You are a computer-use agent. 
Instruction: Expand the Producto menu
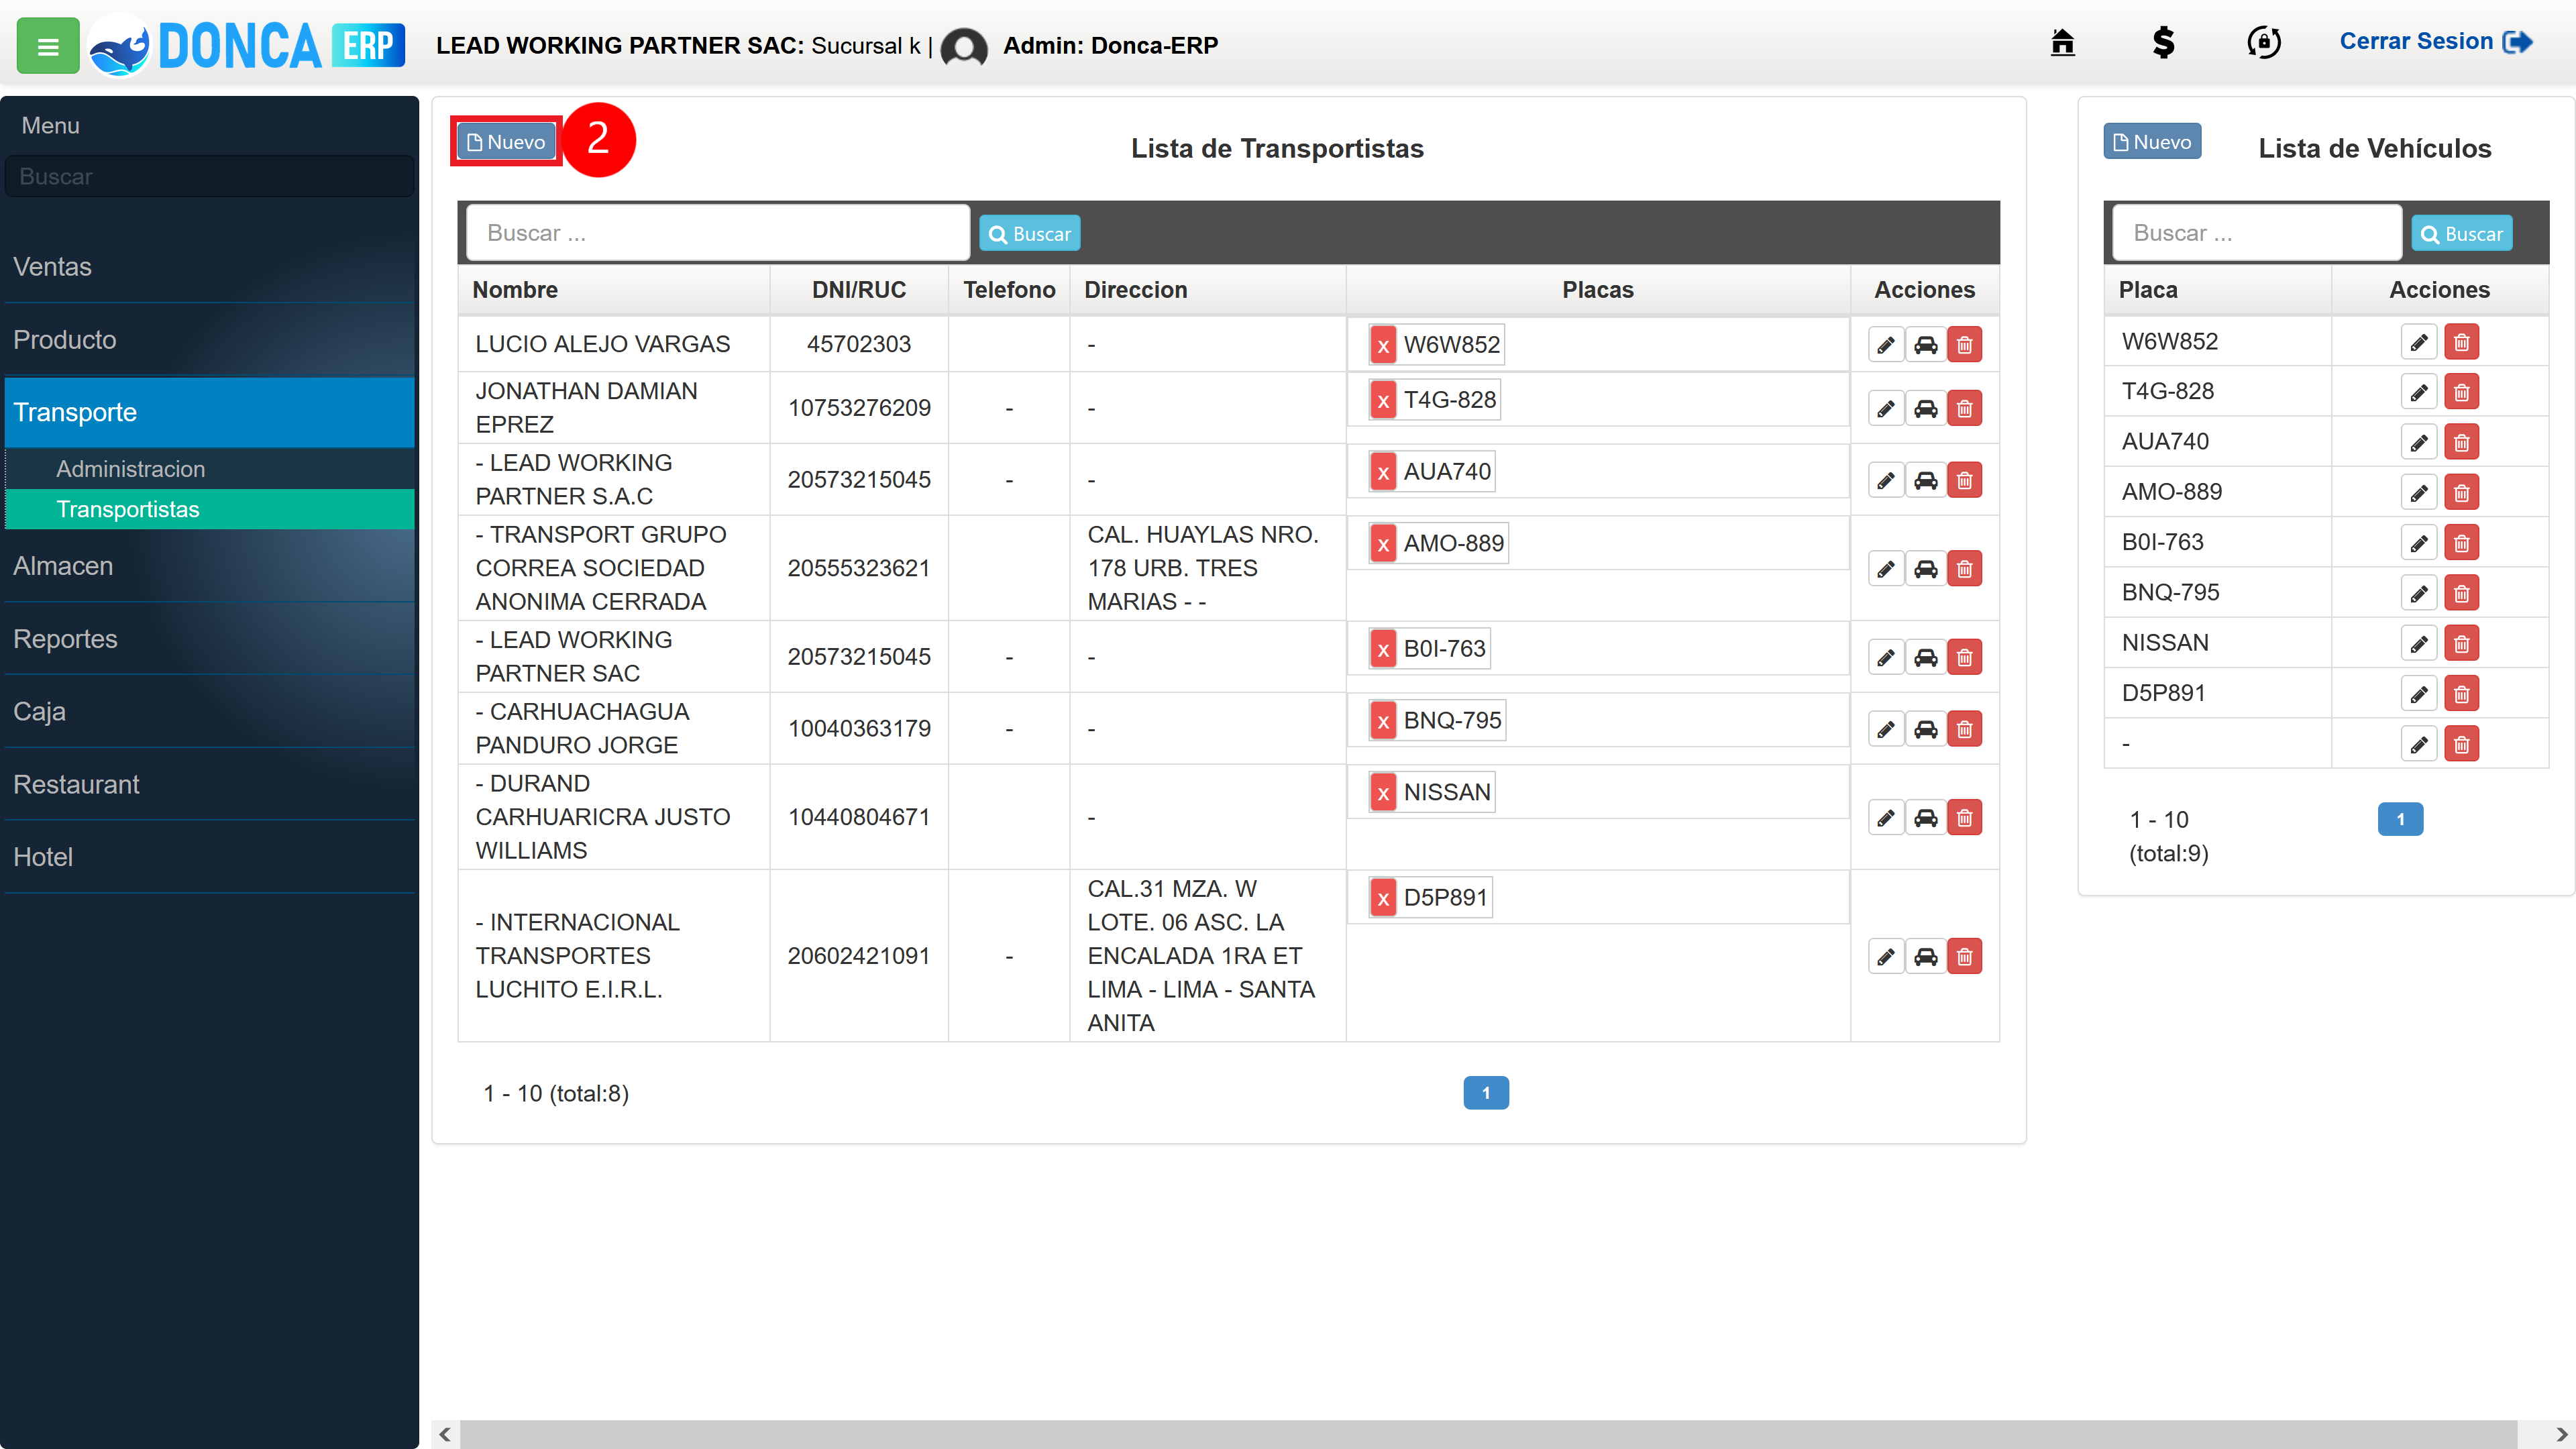tap(210, 340)
